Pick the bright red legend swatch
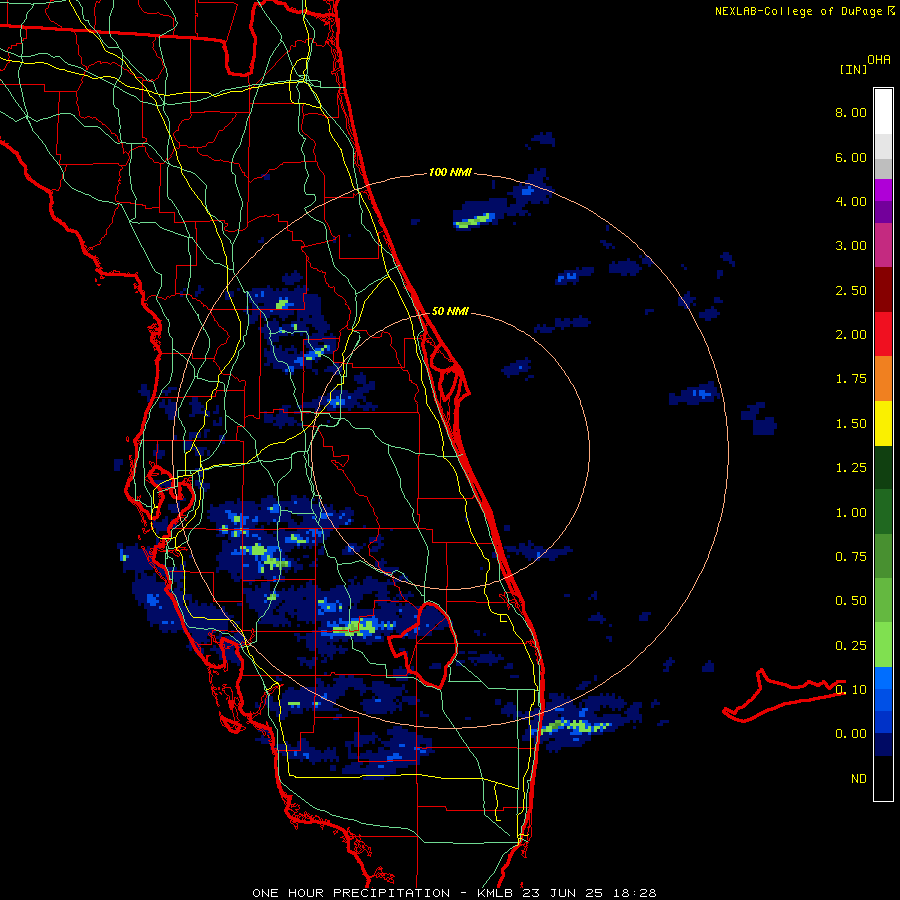The height and width of the screenshot is (900, 900). 883,334
